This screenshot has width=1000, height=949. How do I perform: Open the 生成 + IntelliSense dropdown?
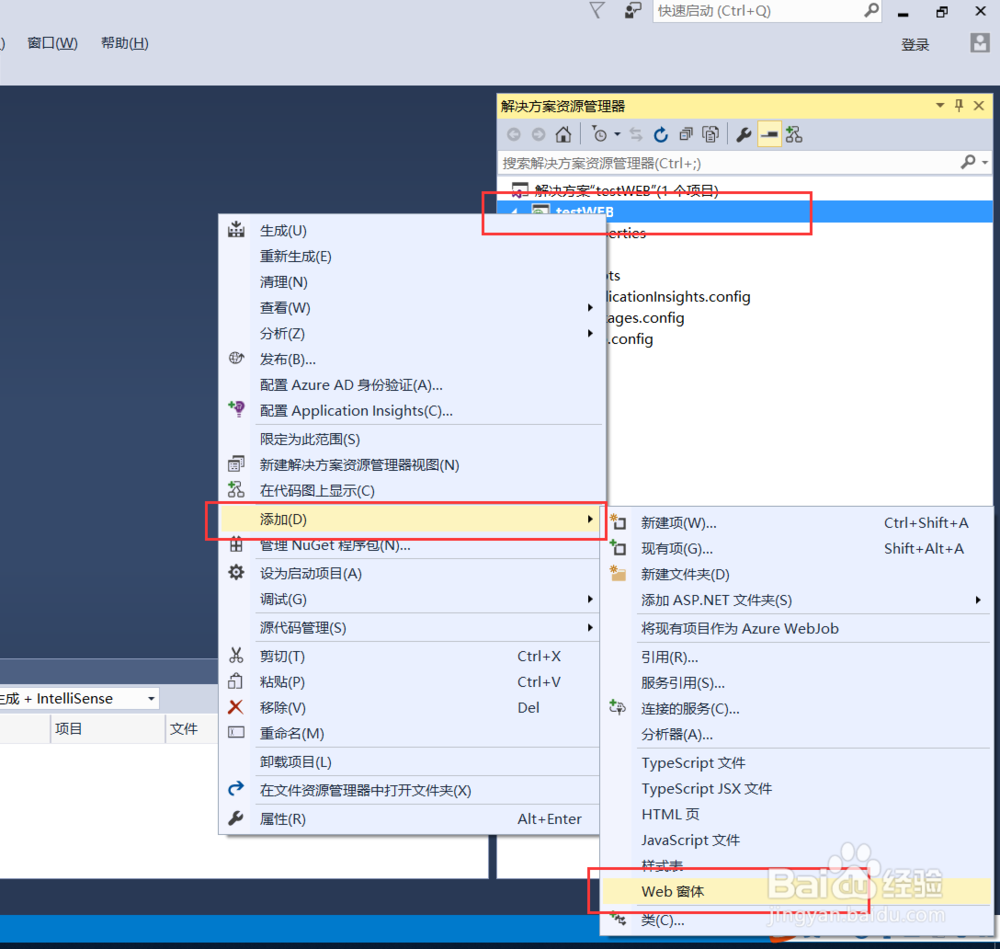(x=153, y=698)
